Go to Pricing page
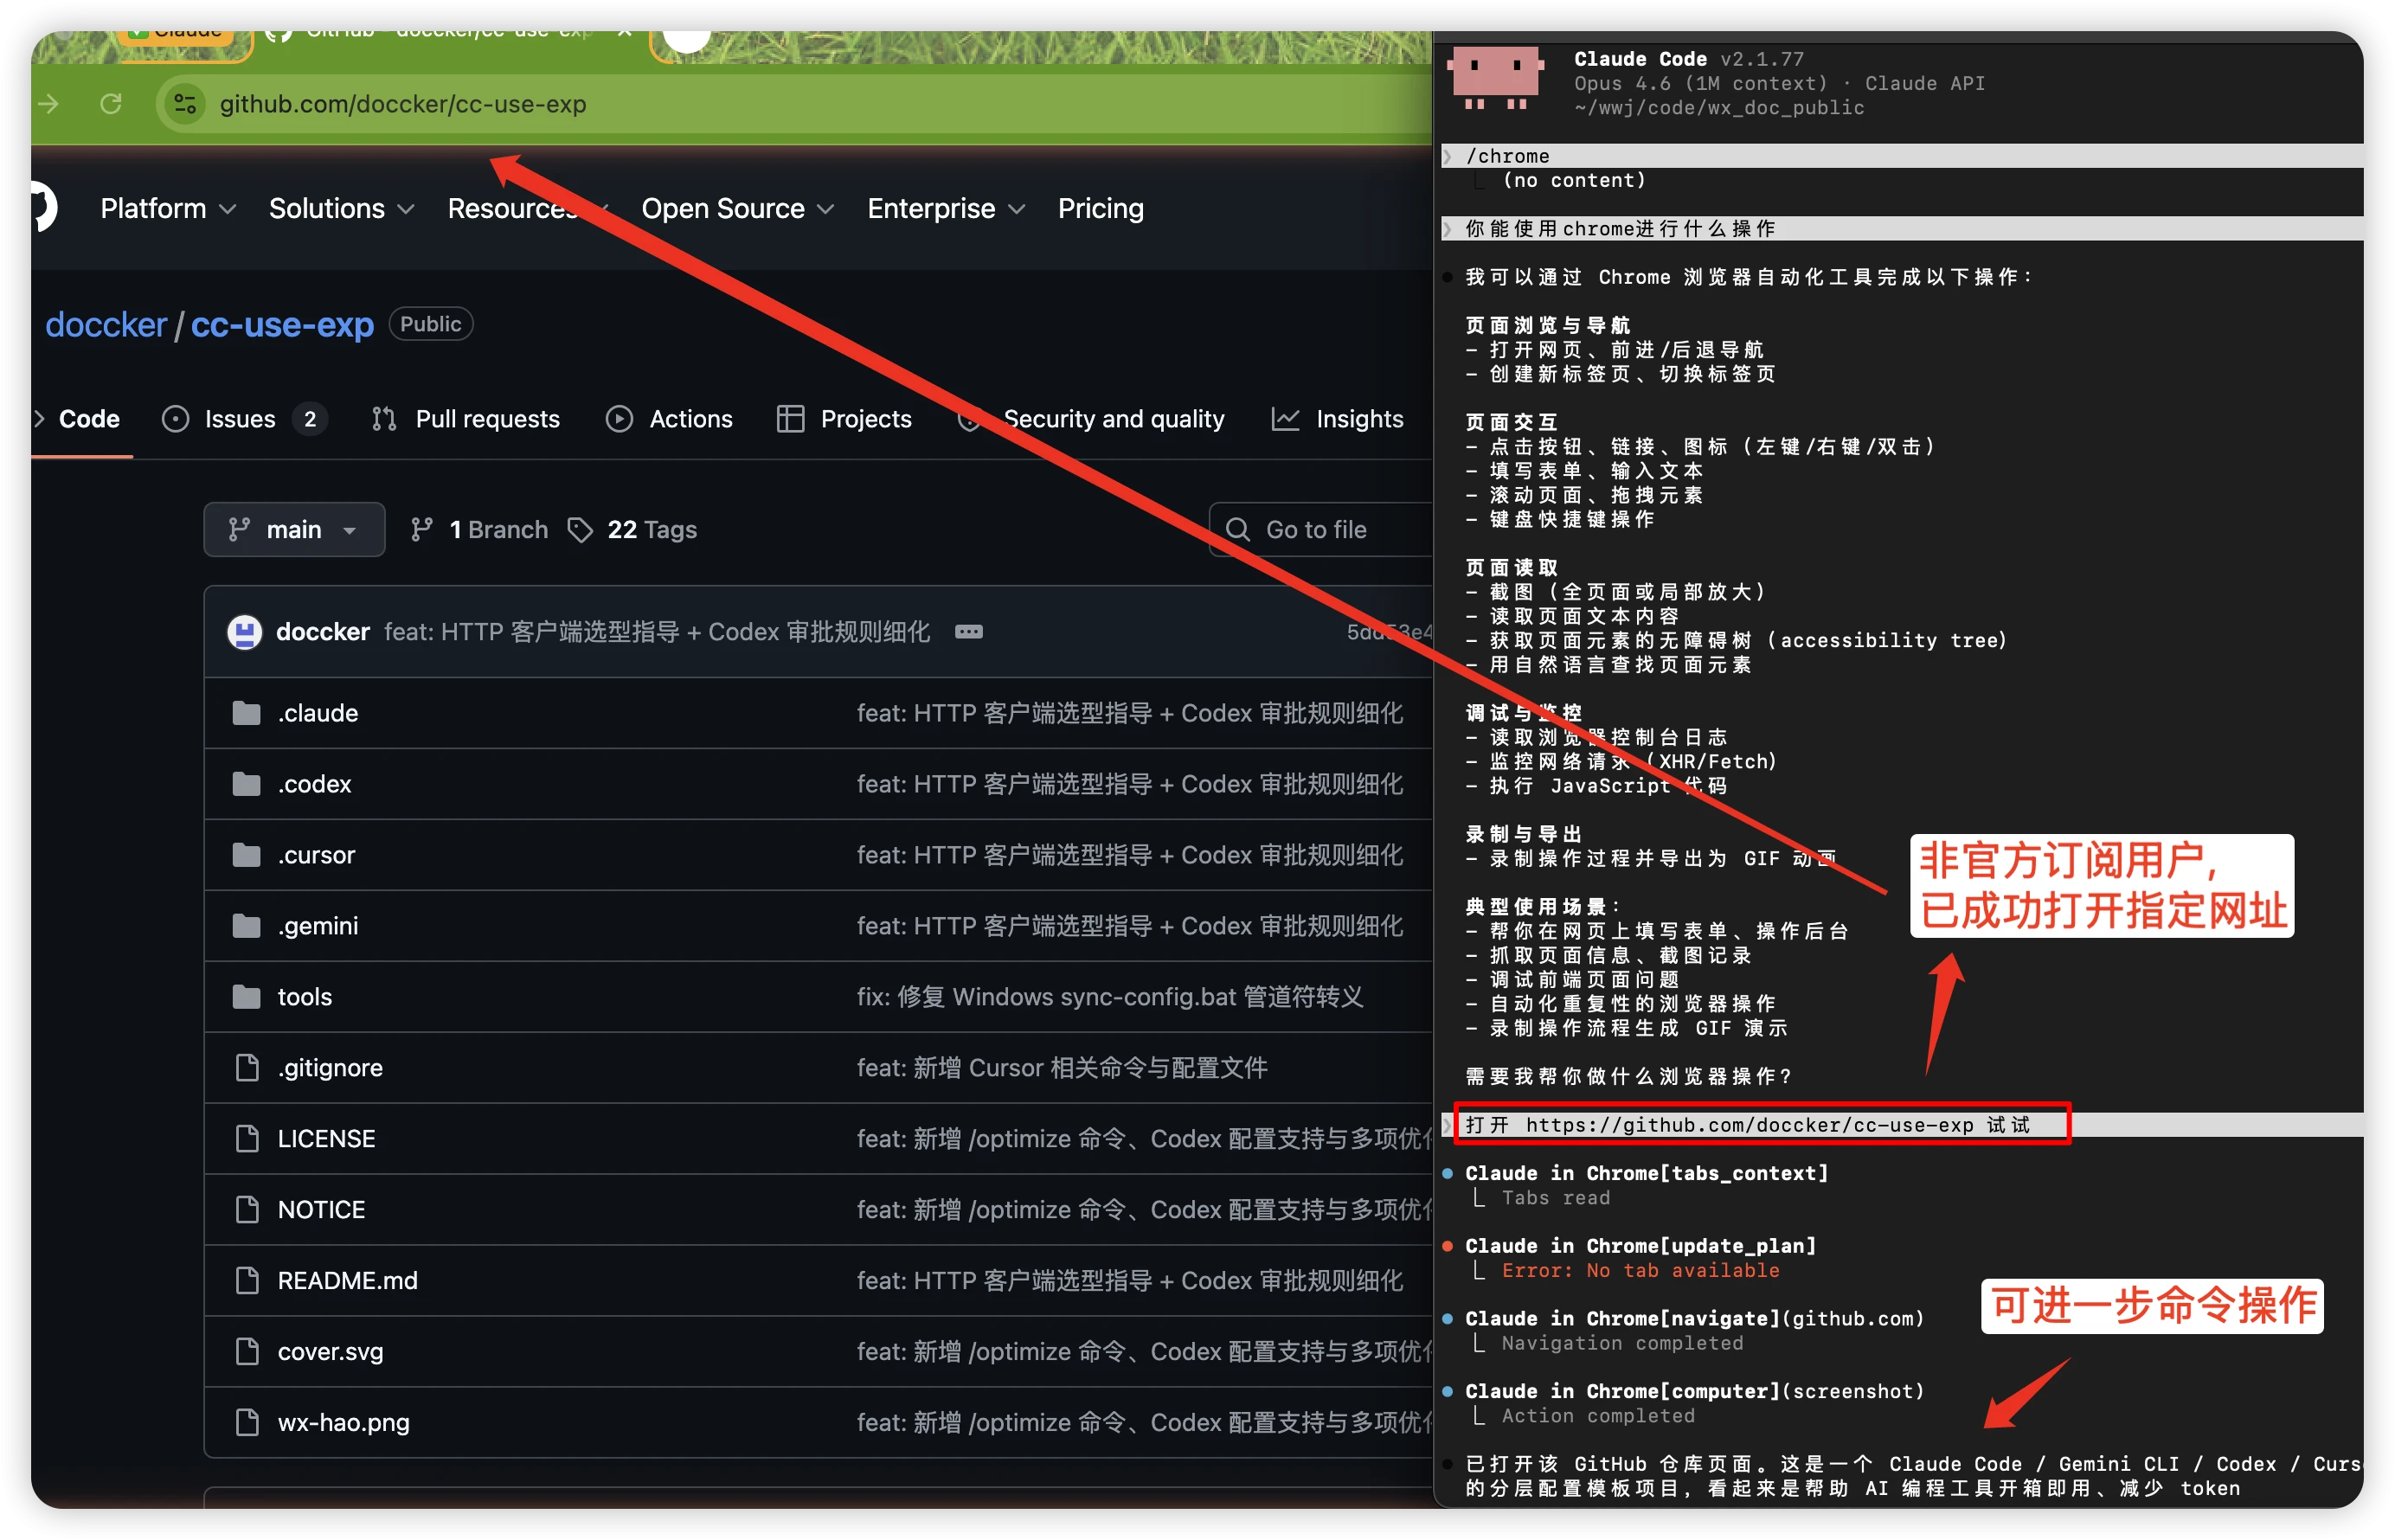This screenshot has width=2395, height=1540. tap(1100, 208)
